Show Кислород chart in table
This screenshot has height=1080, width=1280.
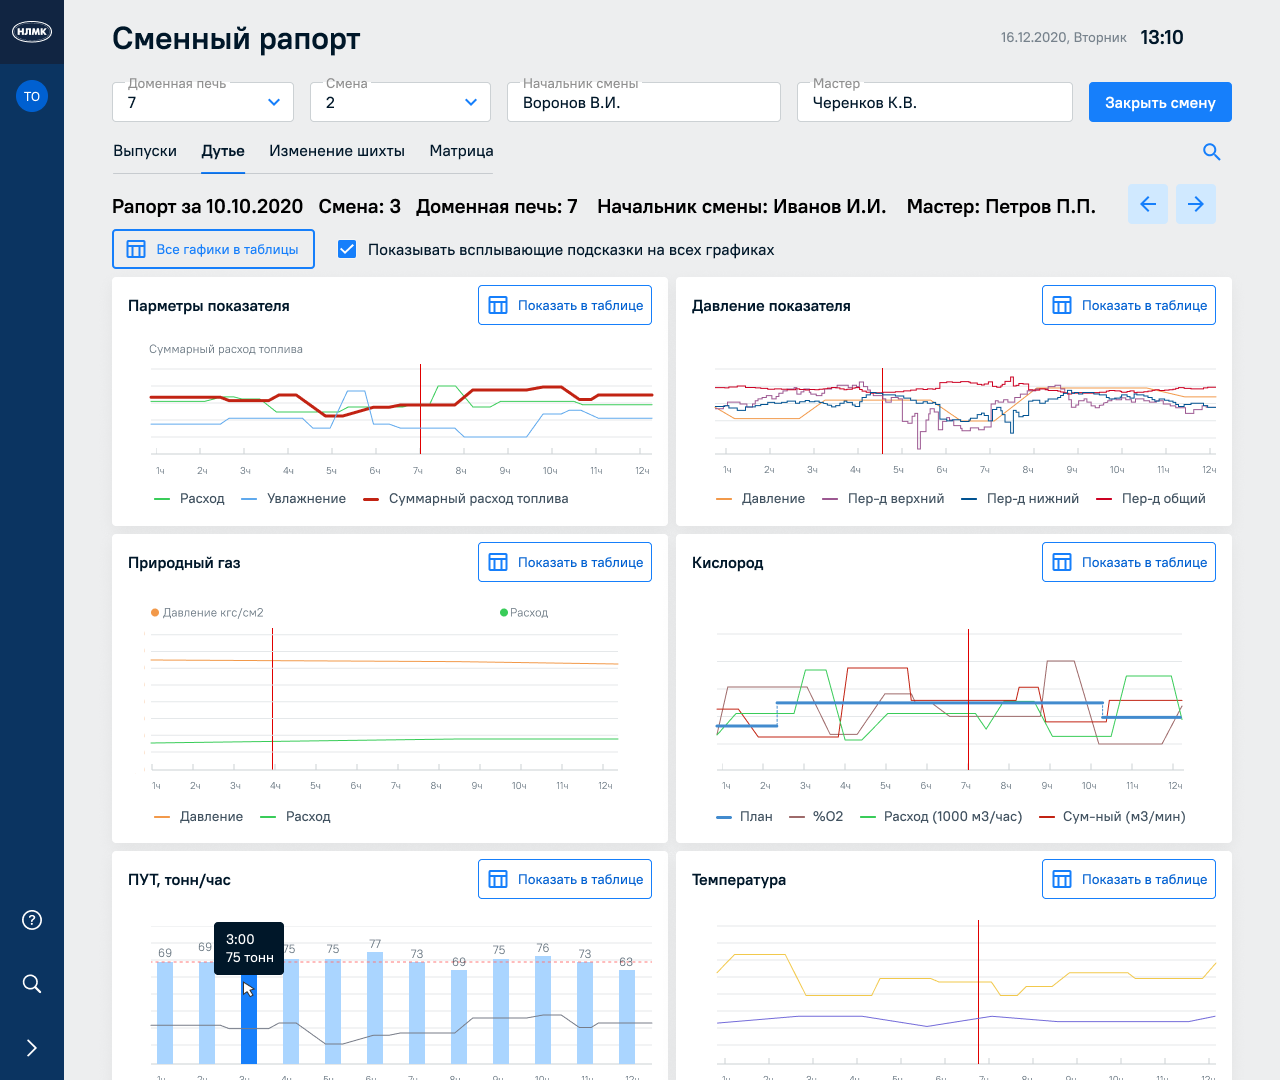coord(1129,562)
